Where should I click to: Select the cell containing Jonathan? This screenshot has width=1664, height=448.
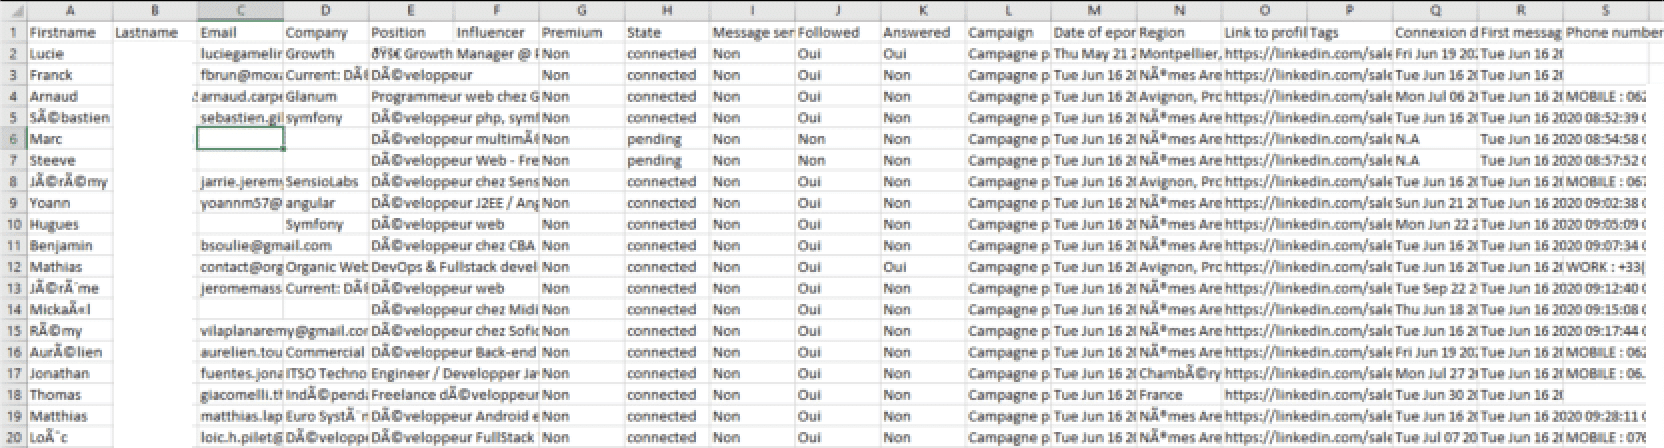click(x=69, y=374)
